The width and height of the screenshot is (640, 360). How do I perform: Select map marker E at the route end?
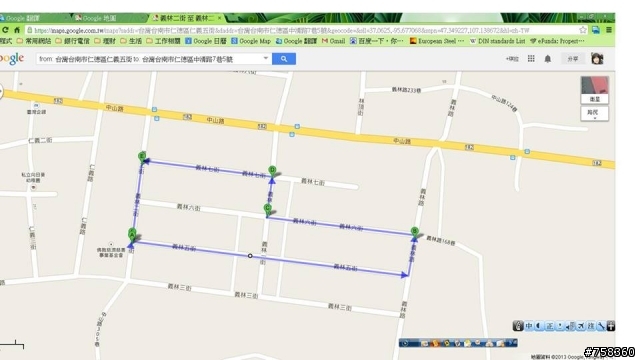pos(142,156)
